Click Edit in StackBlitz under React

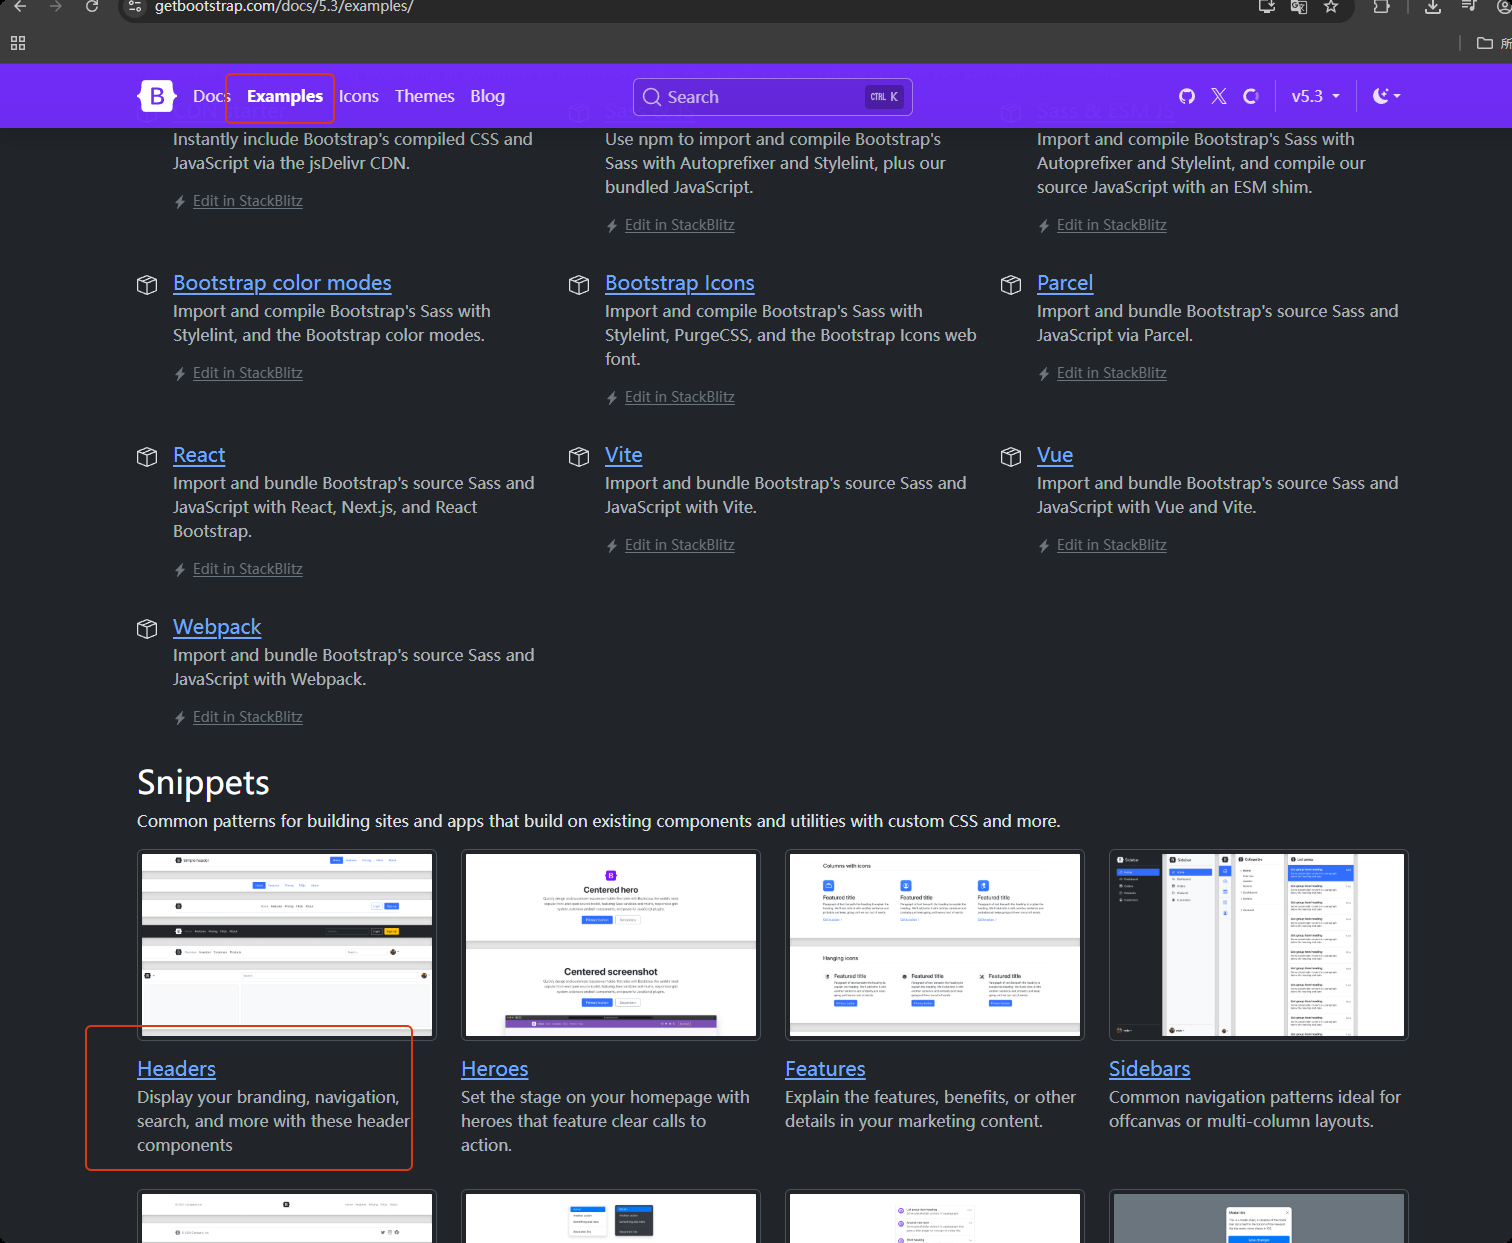(248, 569)
